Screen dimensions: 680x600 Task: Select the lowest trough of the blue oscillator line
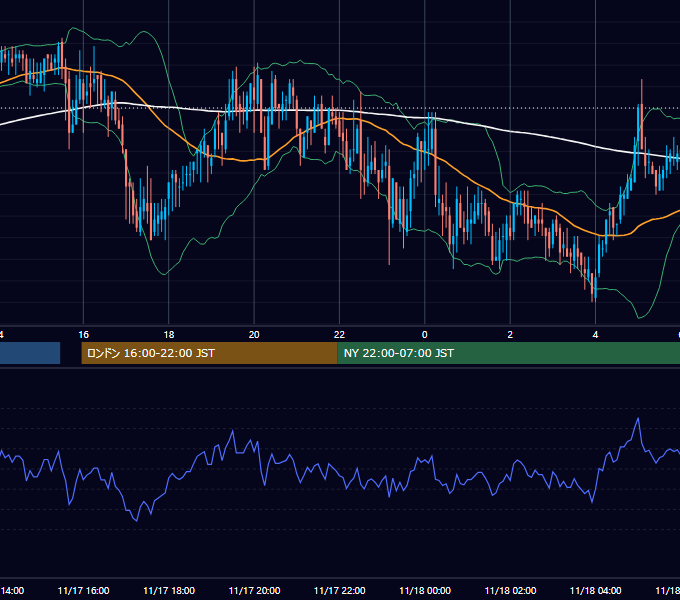137,520
